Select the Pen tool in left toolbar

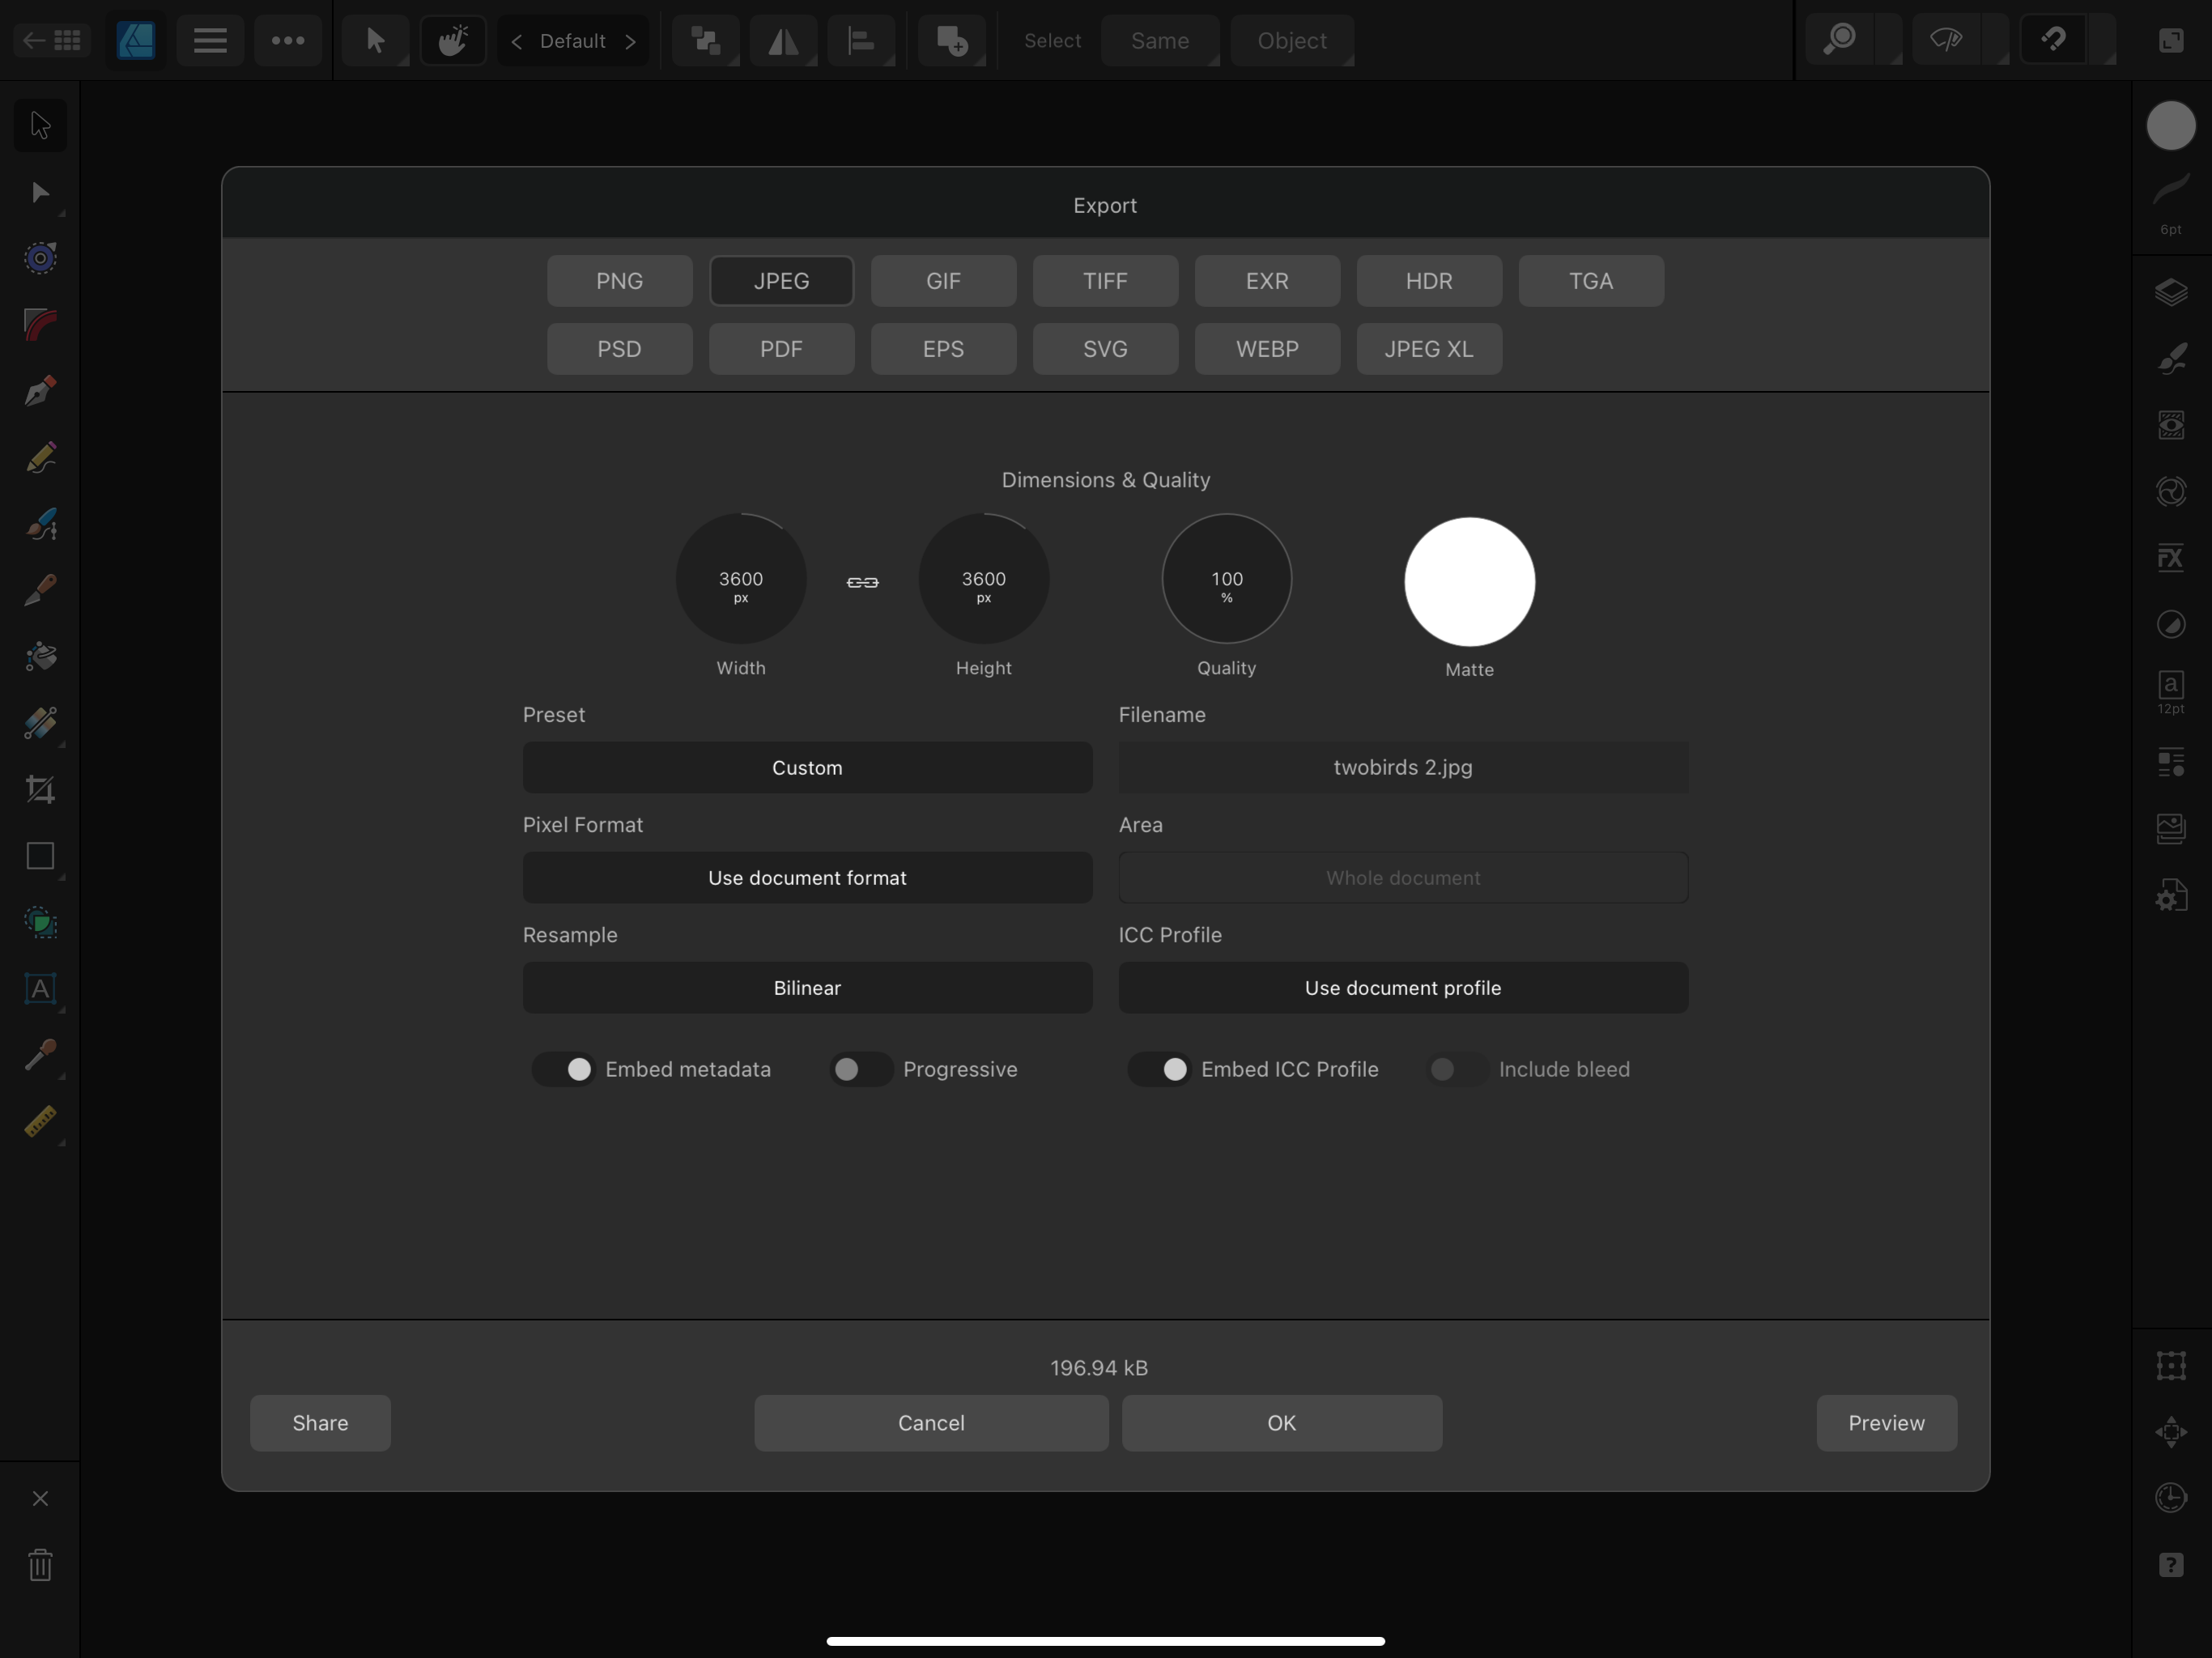[40, 391]
